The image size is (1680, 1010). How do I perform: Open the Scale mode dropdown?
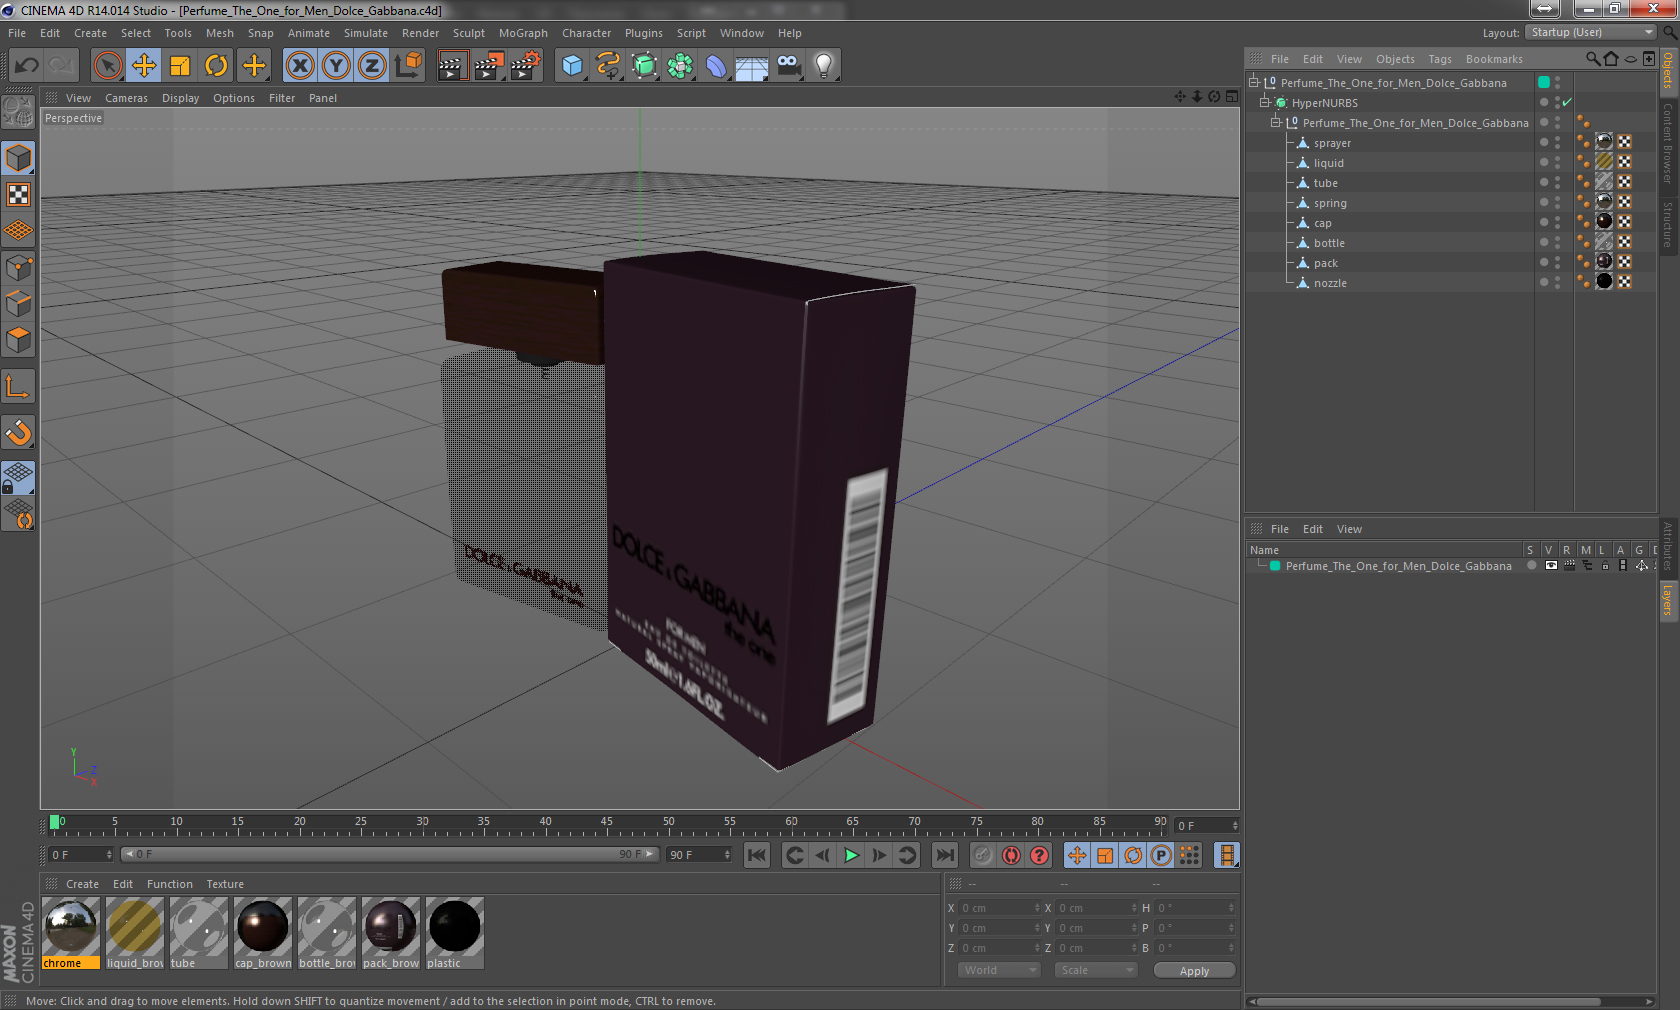[x=1096, y=970]
